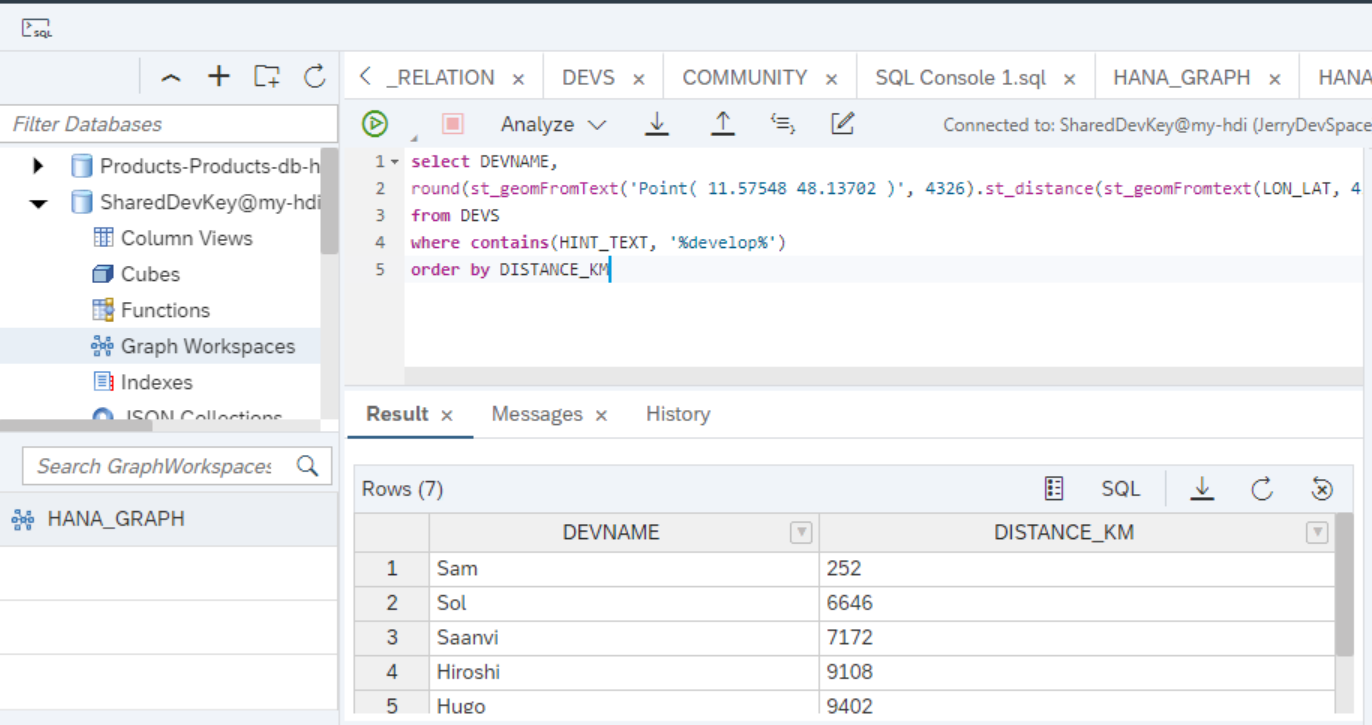Close the Messages tab
This screenshot has height=725, width=1372.
[x=601, y=415]
